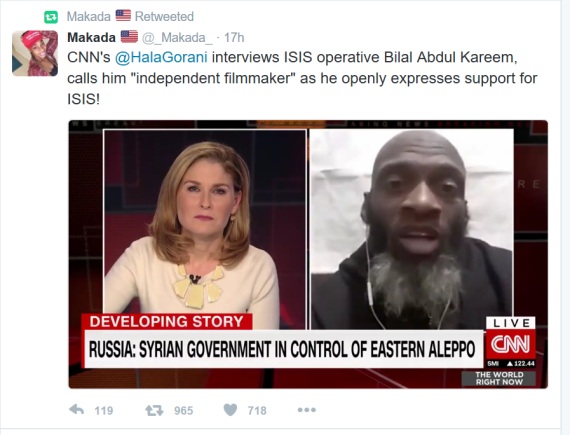Viewport: 570px width, 435px height.
Task: Open the tweet via the 17h timestamp
Action: pos(234,37)
